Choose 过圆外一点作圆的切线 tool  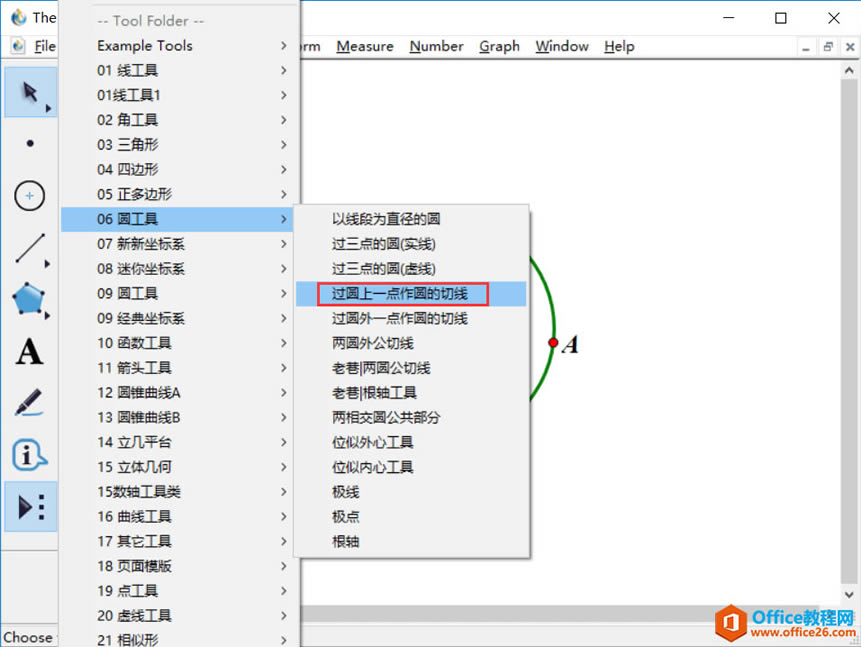(x=411, y=318)
